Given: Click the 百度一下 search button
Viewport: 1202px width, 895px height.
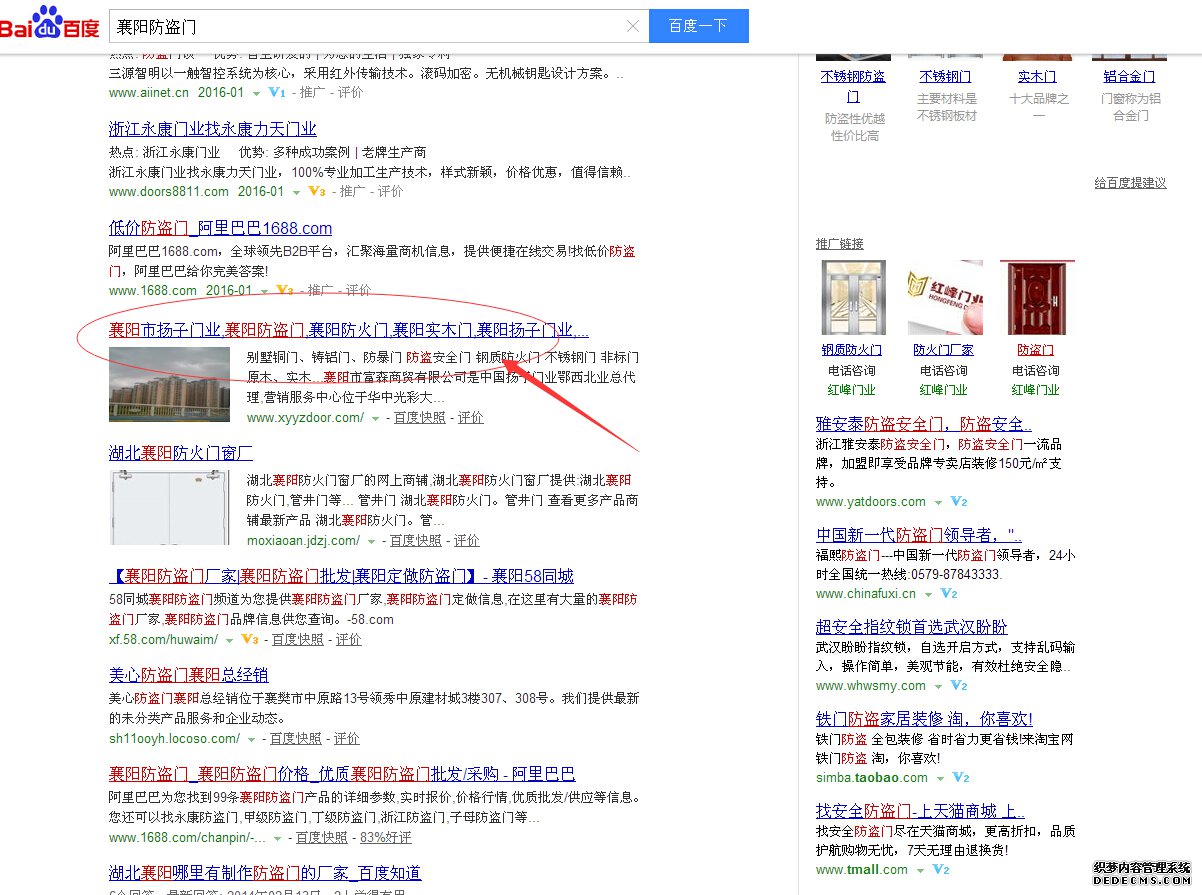Looking at the screenshot, I should [x=698, y=26].
